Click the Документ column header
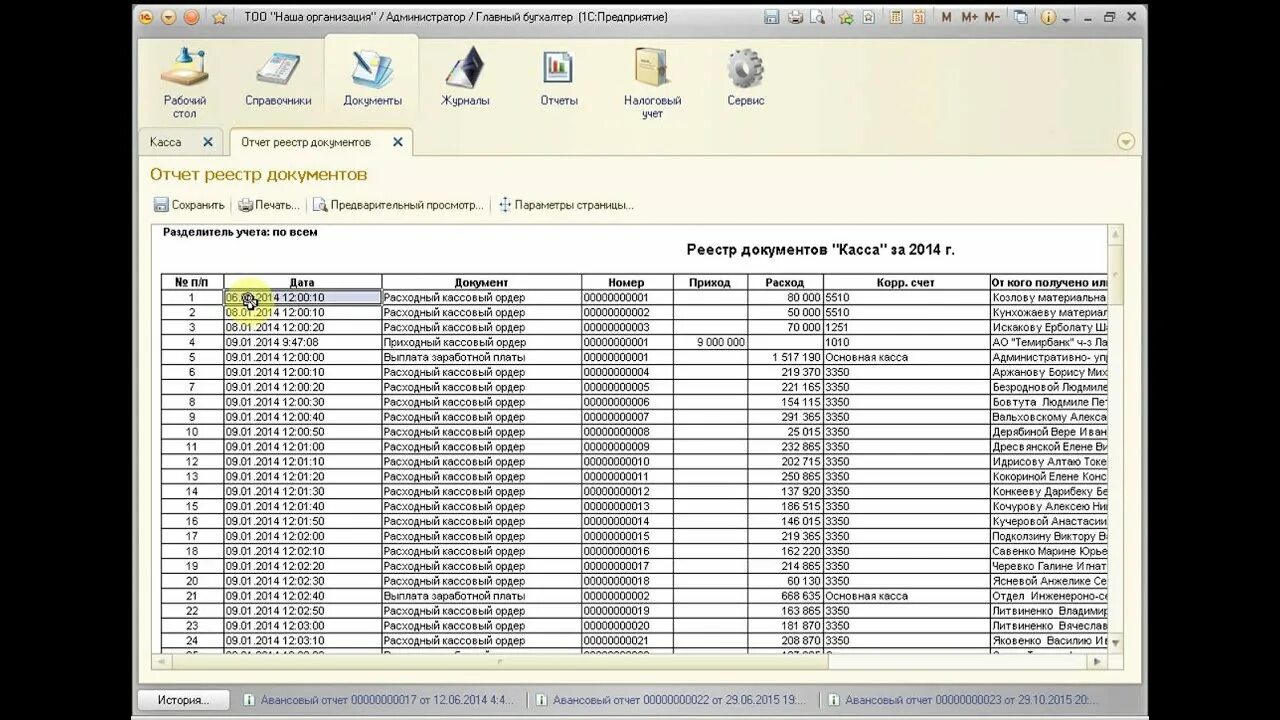 [481, 283]
